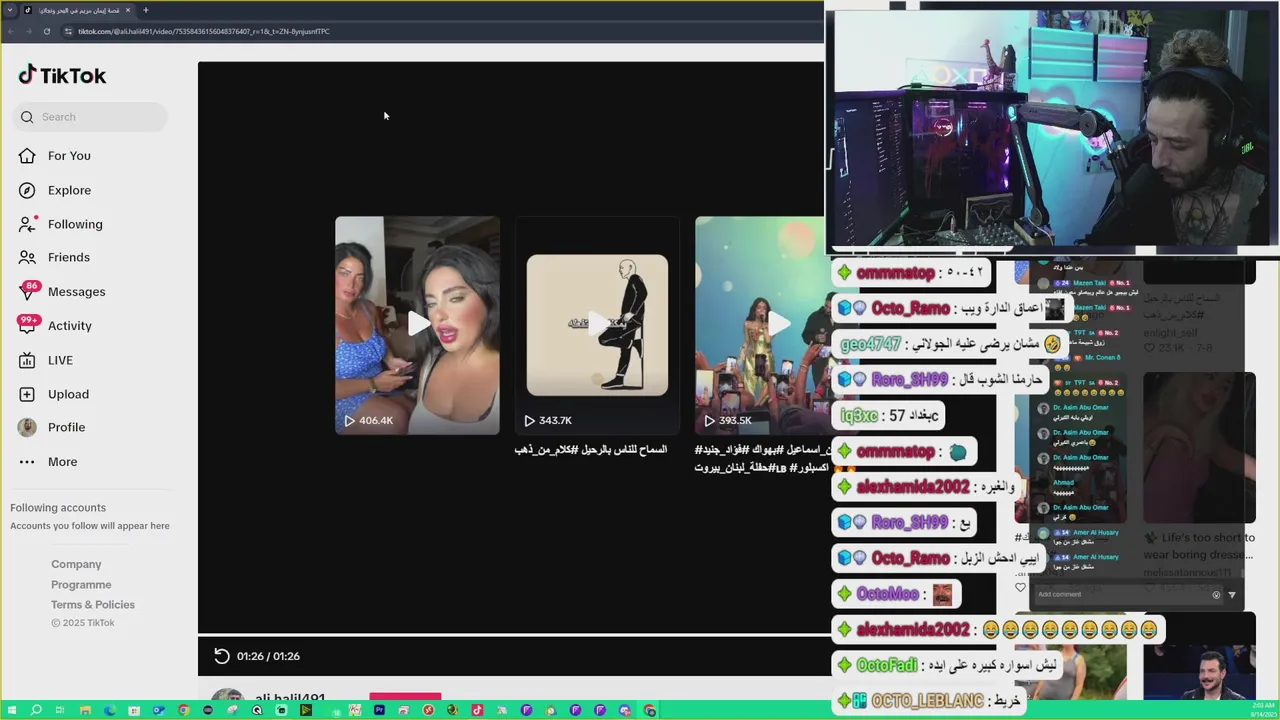1280x720 pixels.
Task: Open Windows taskbar search
Action: [36, 710]
